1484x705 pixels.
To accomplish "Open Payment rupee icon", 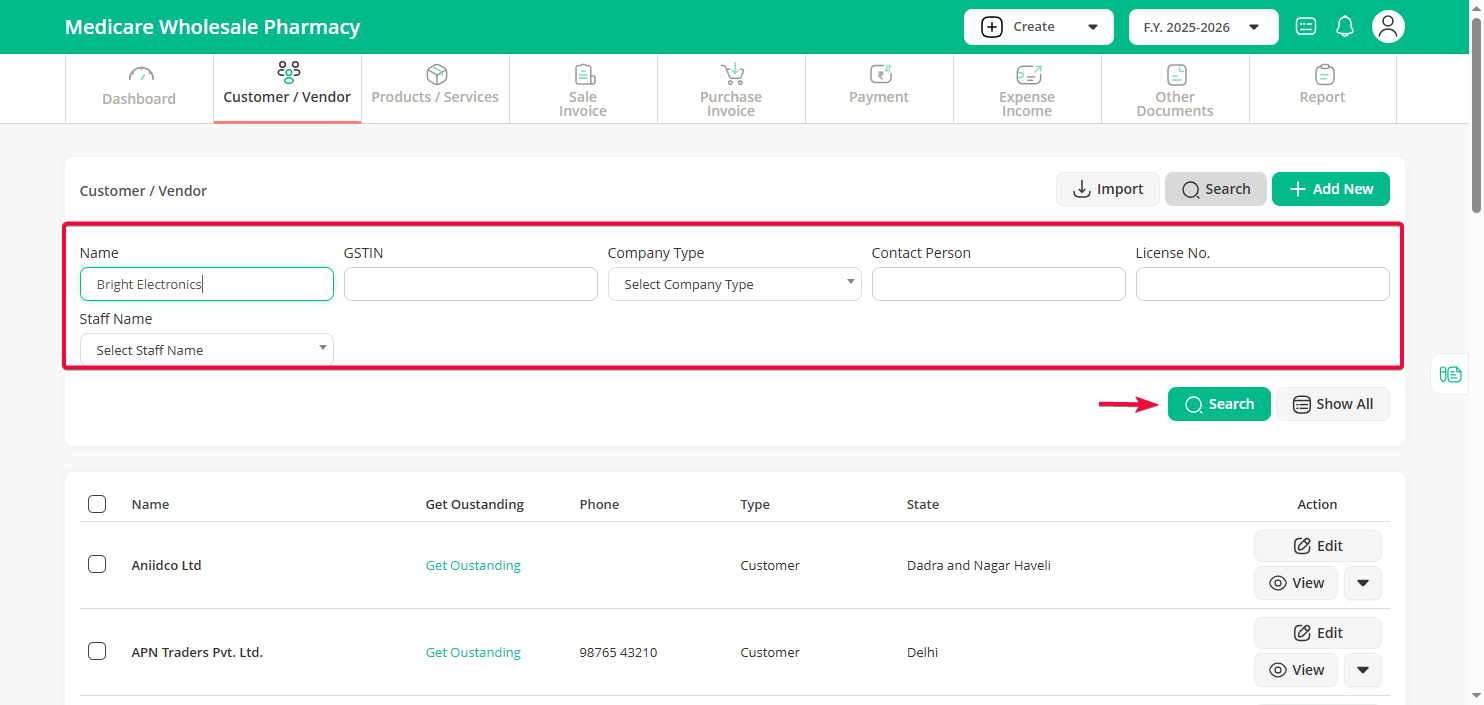I will click(879, 75).
